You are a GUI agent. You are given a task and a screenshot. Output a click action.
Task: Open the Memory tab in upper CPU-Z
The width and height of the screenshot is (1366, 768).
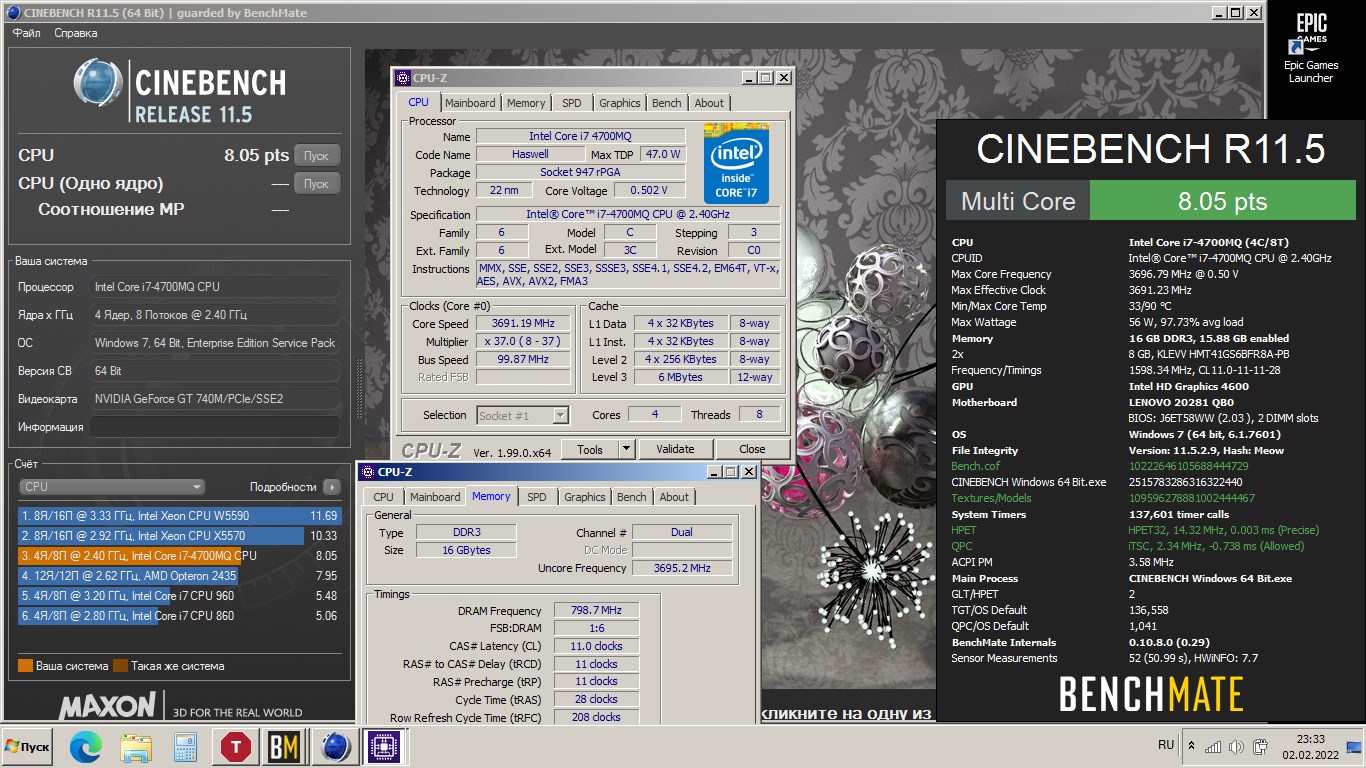(x=526, y=103)
